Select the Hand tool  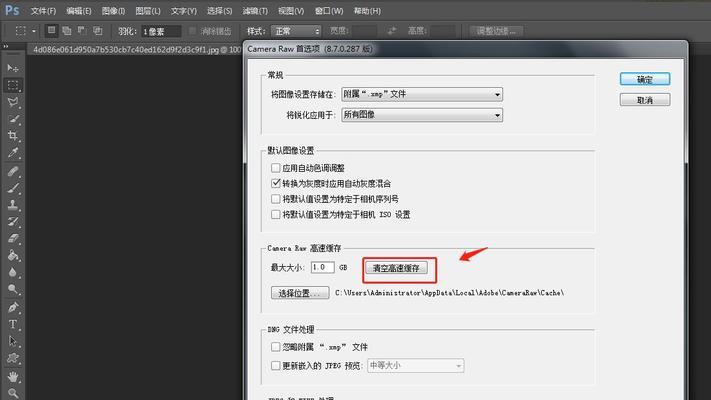pos(13,376)
